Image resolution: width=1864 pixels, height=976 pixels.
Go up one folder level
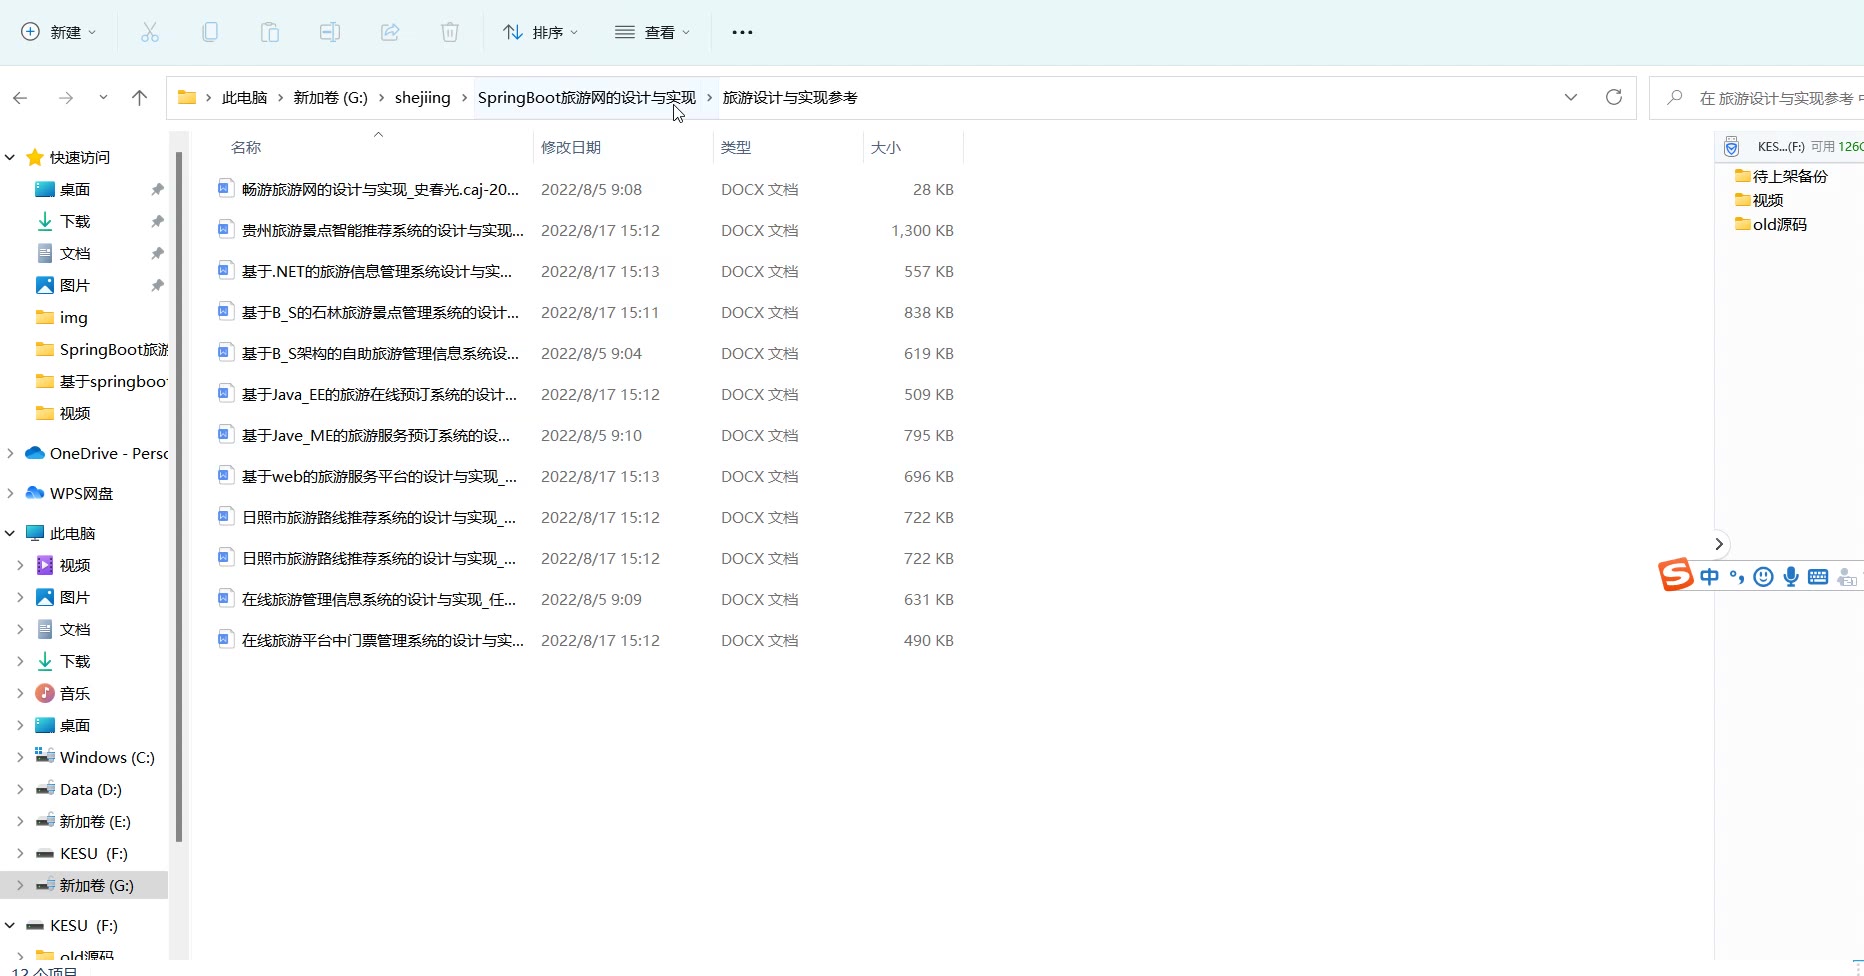tap(139, 97)
